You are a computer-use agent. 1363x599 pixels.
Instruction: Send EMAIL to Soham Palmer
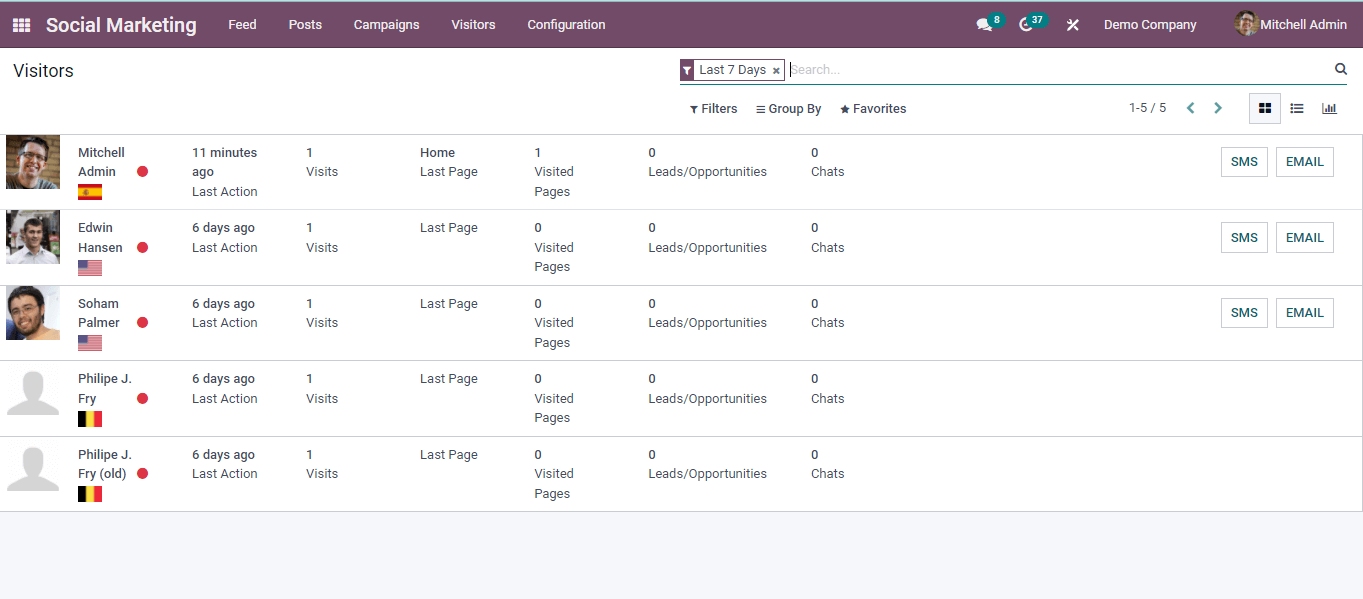[1304, 313]
